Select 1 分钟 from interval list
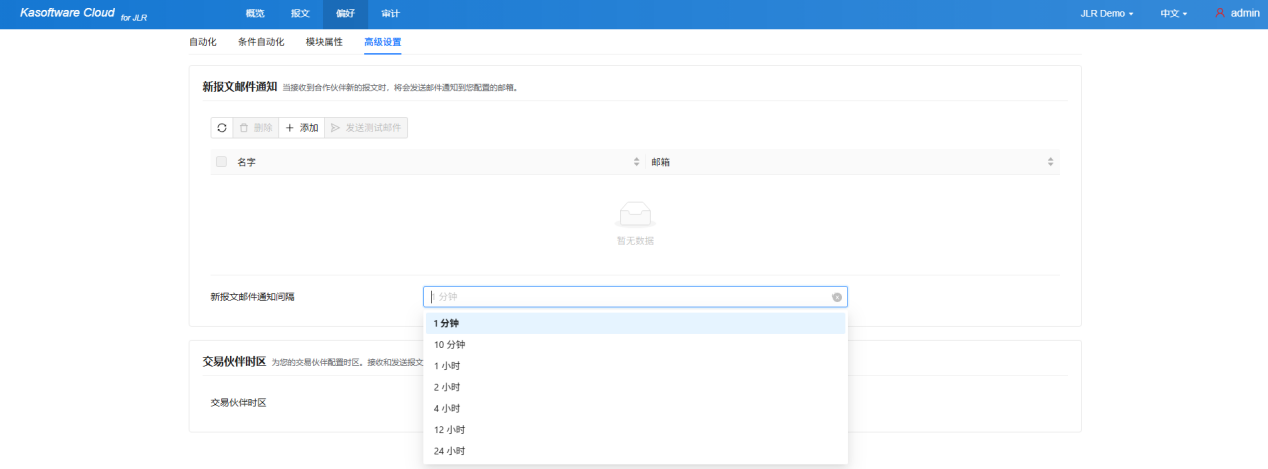1268x469 pixels. pyautogui.click(x=446, y=323)
